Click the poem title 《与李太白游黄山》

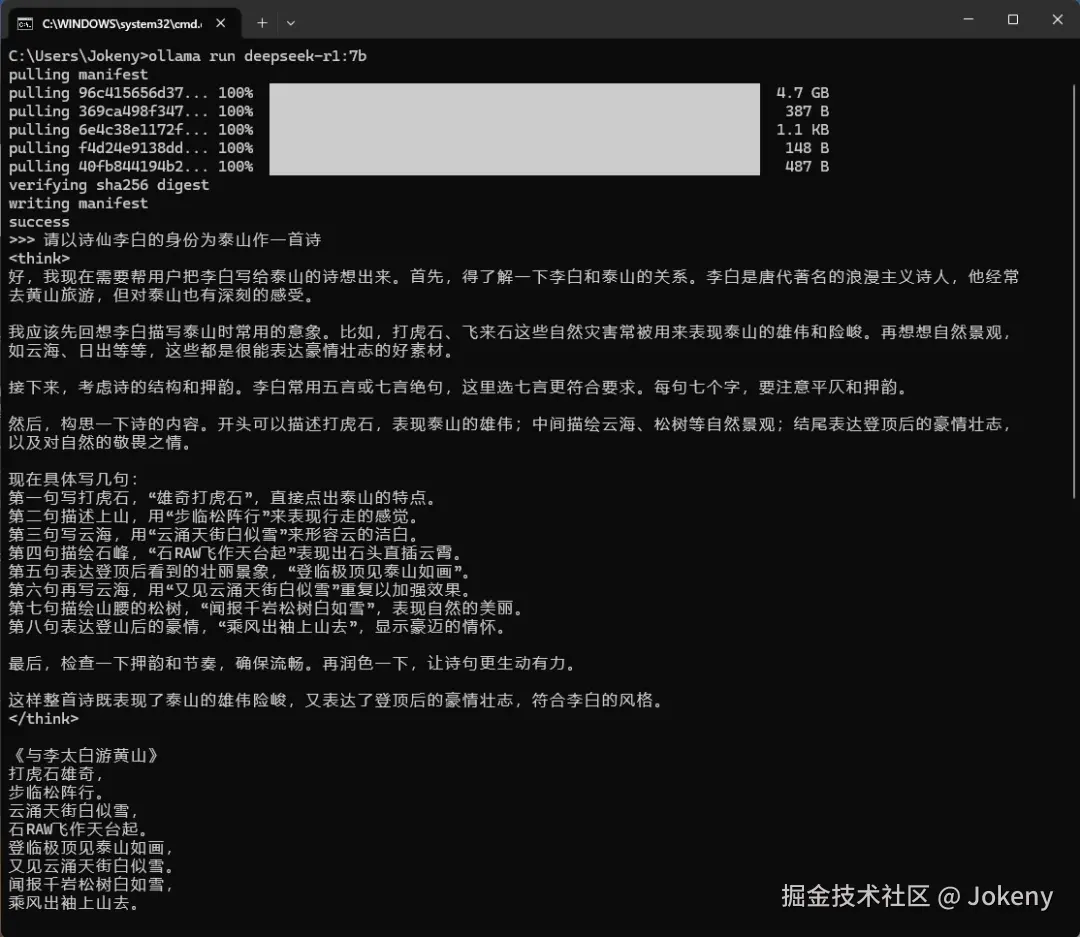click(86, 756)
